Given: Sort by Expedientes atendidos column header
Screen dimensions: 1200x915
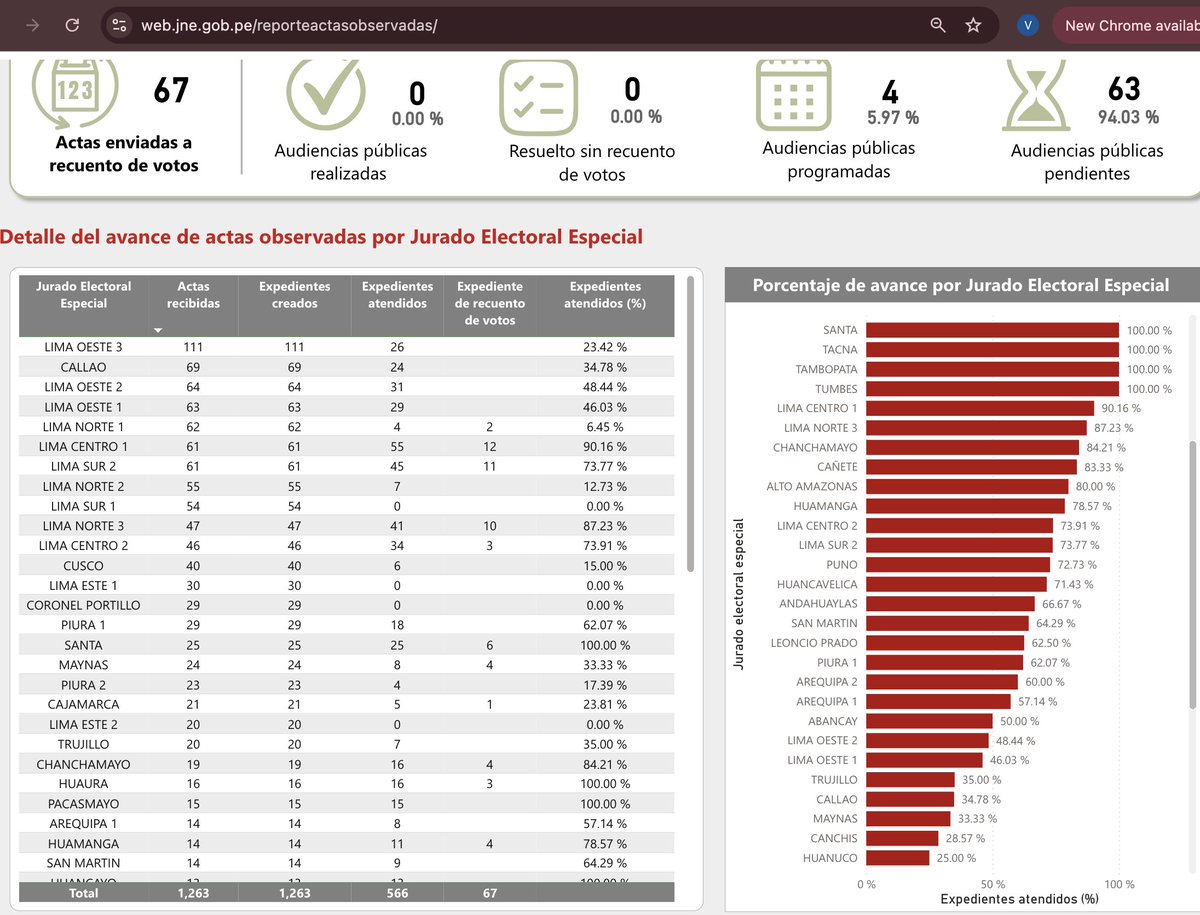Looking at the screenshot, I should click(x=397, y=295).
